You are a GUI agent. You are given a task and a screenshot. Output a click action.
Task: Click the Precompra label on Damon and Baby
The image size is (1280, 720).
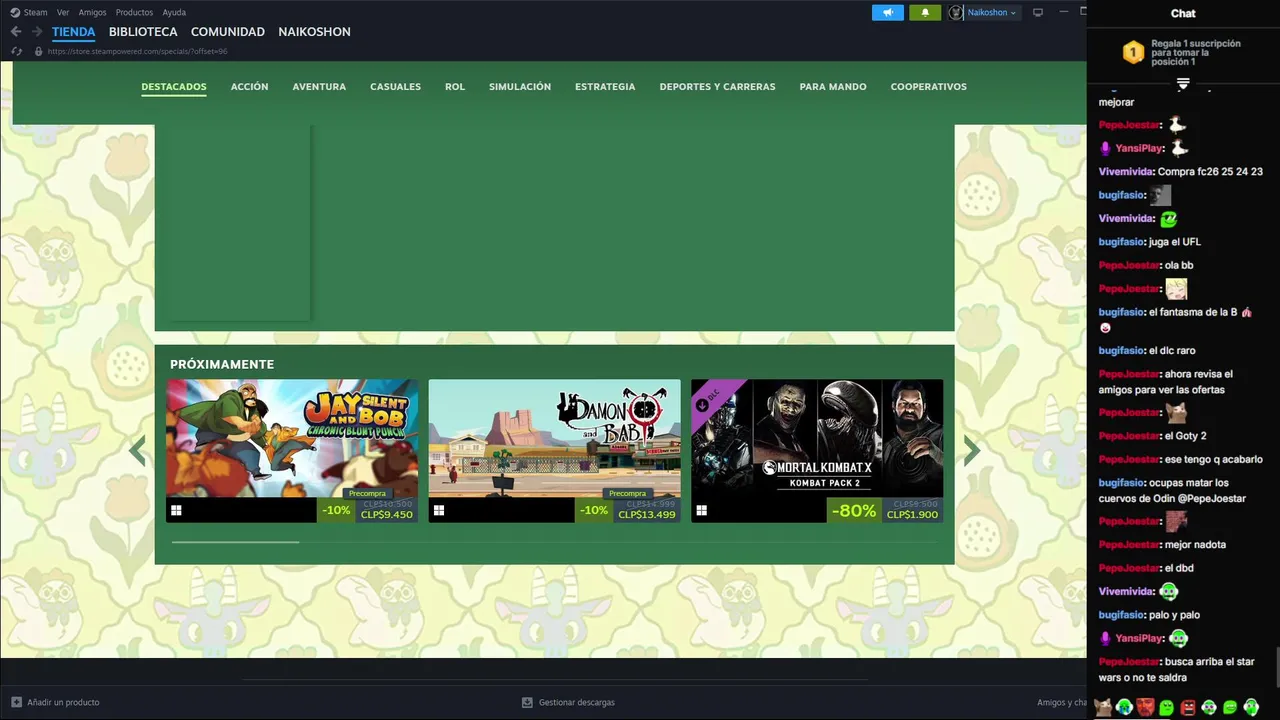(x=627, y=493)
